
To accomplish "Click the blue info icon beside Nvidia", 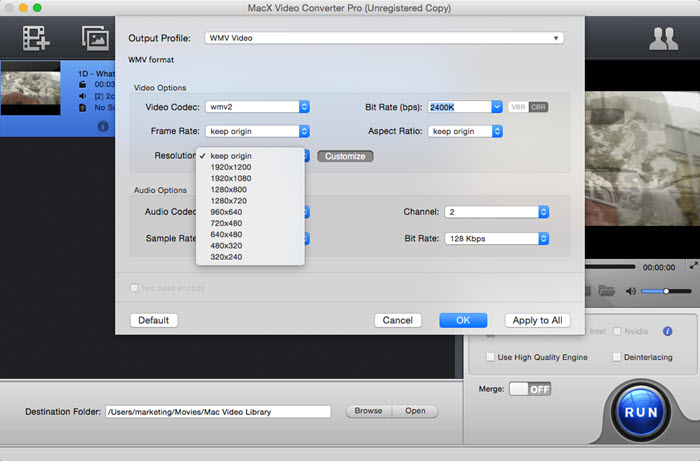I will click(667, 331).
